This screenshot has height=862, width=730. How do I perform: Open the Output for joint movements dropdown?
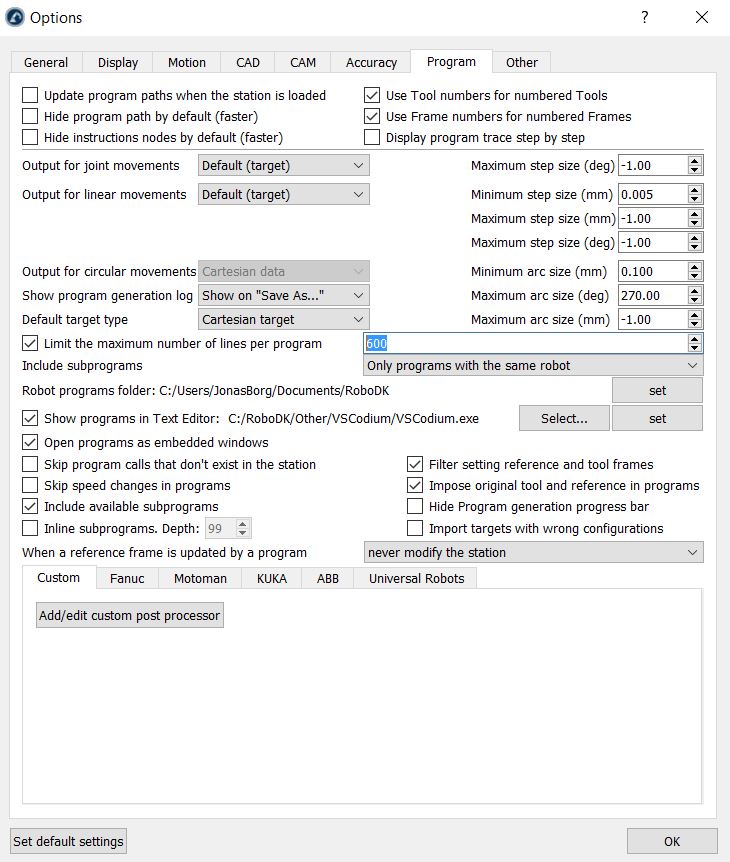coord(283,165)
